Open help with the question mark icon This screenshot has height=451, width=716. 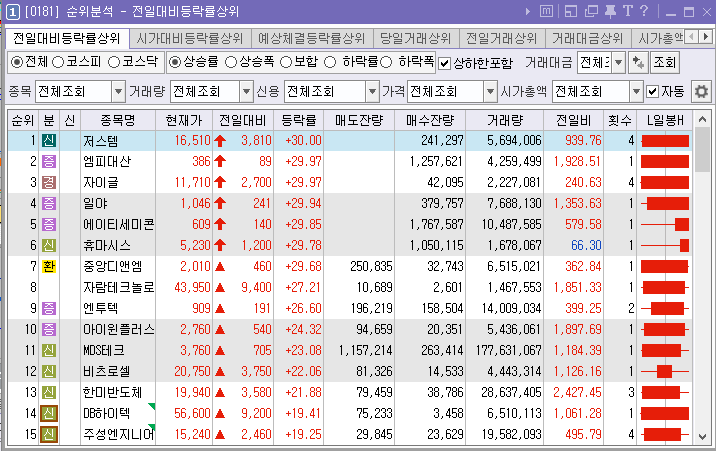coord(645,12)
